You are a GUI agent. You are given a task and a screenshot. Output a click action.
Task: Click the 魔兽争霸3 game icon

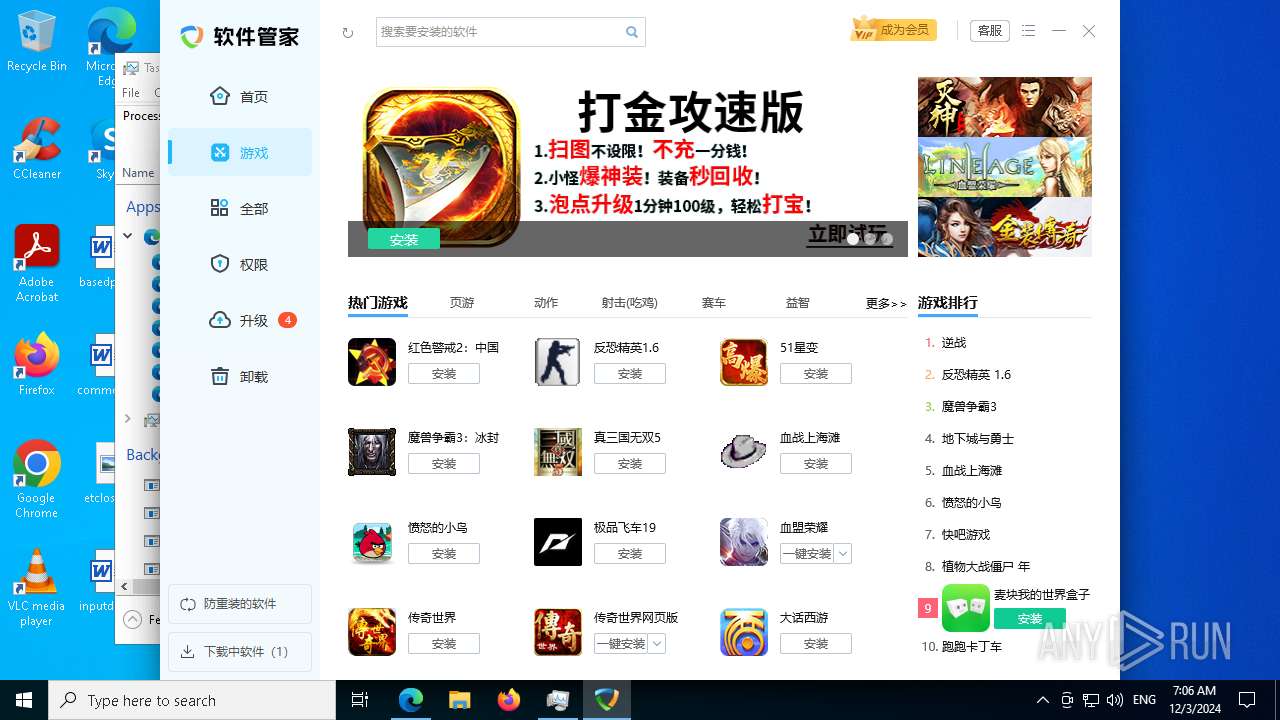(372, 452)
